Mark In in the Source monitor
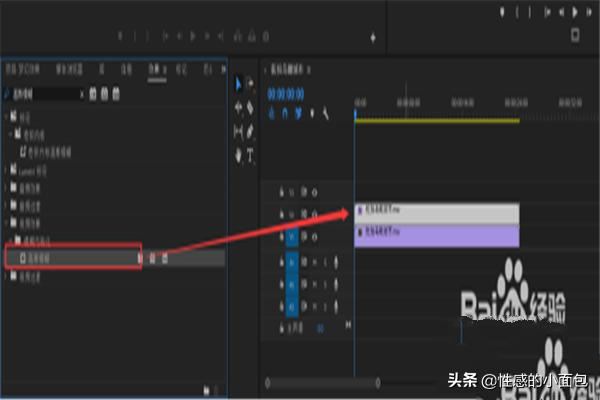The width and height of the screenshot is (600, 400). click(135, 36)
